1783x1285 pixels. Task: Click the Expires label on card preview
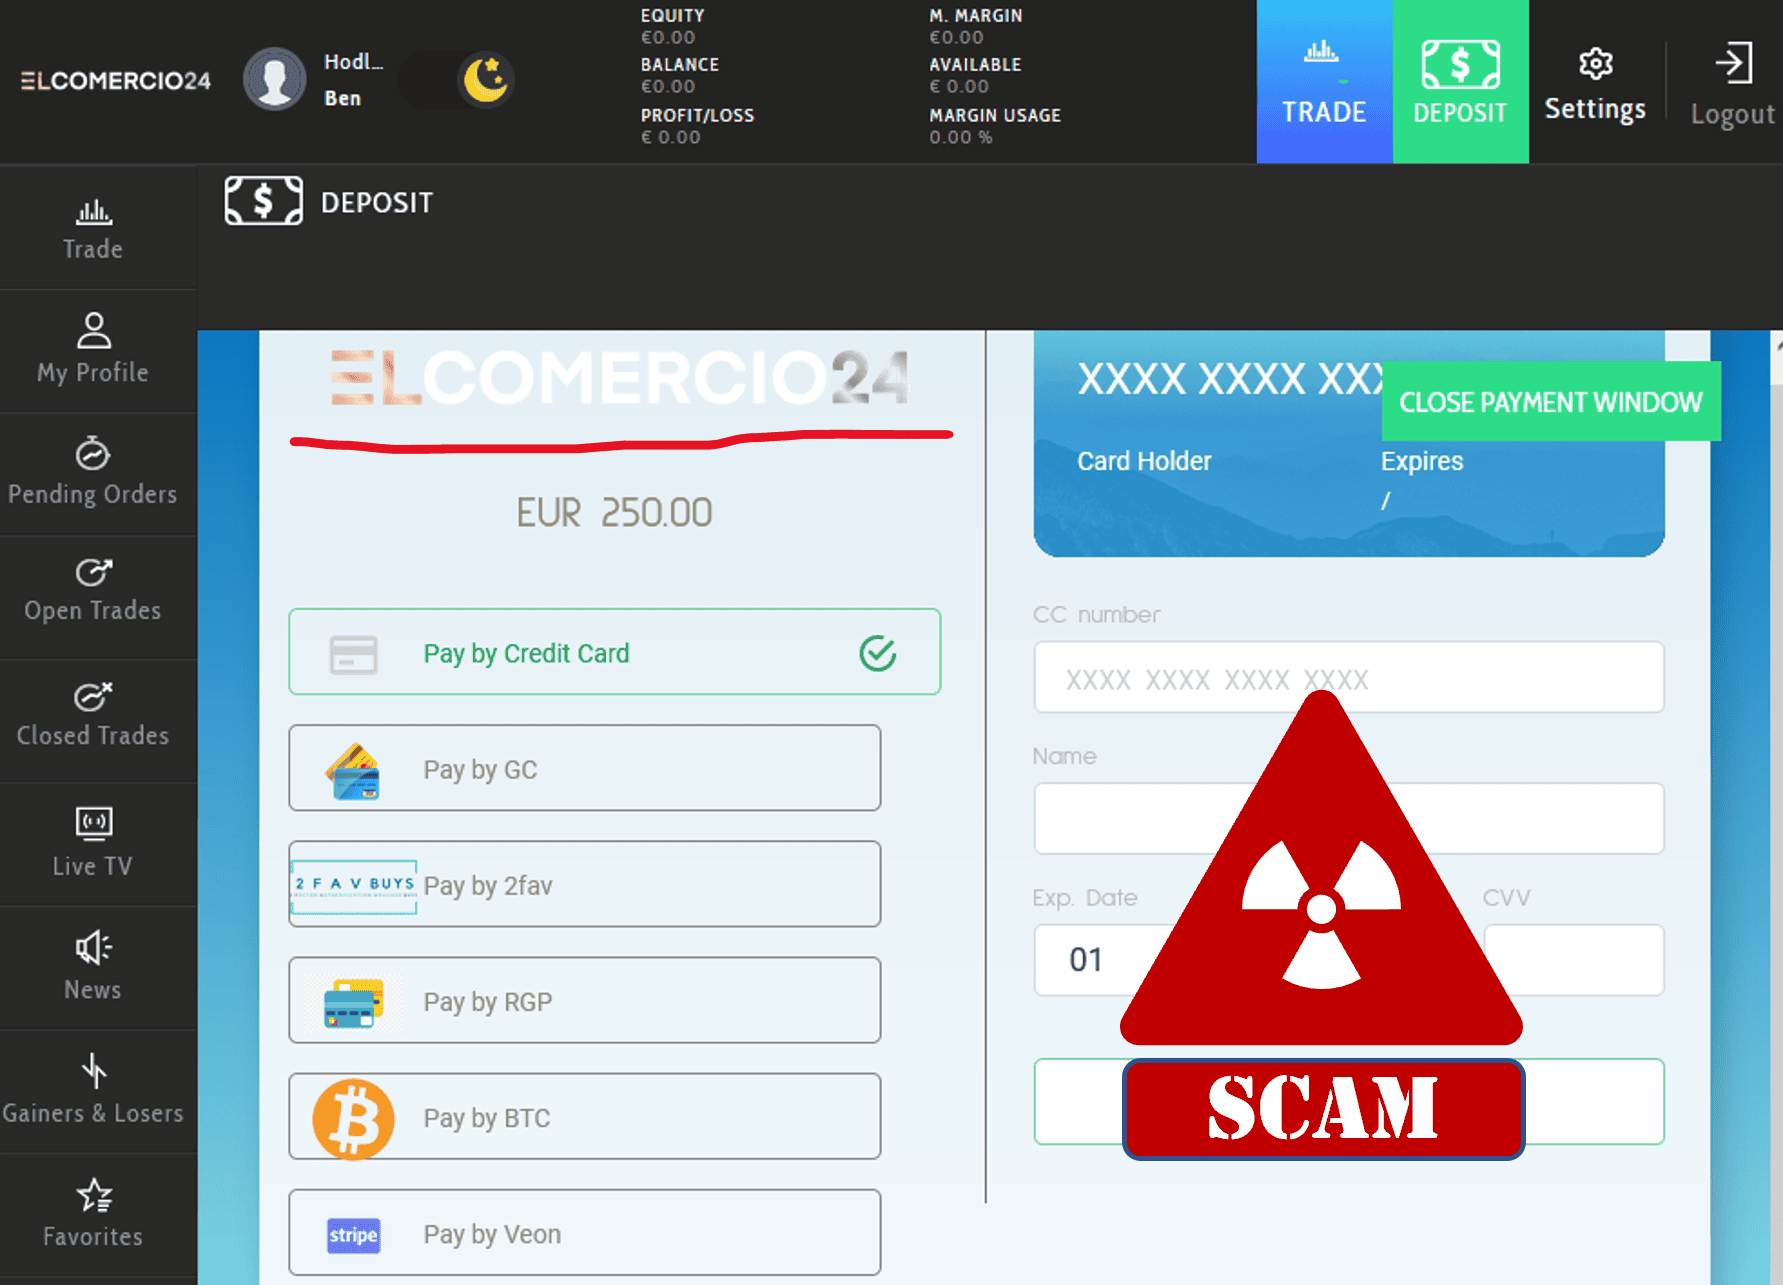pyautogui.click(x=1422, y=462)
